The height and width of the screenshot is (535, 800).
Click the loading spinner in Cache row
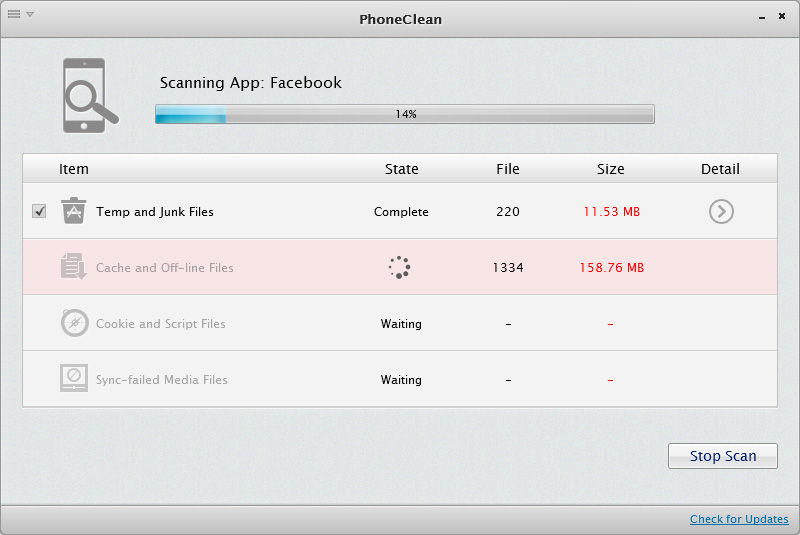(399, 267)
